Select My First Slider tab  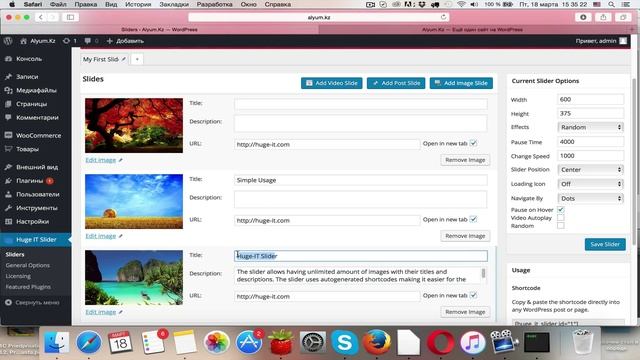point(104,59)
